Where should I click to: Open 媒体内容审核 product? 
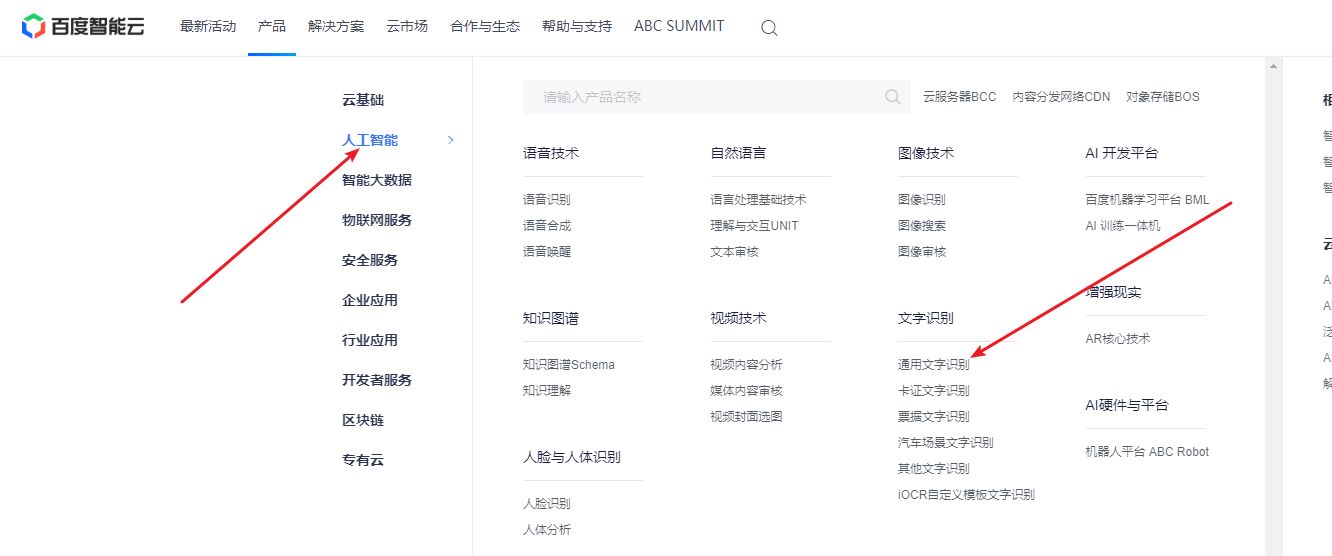[x=746, y=391]
